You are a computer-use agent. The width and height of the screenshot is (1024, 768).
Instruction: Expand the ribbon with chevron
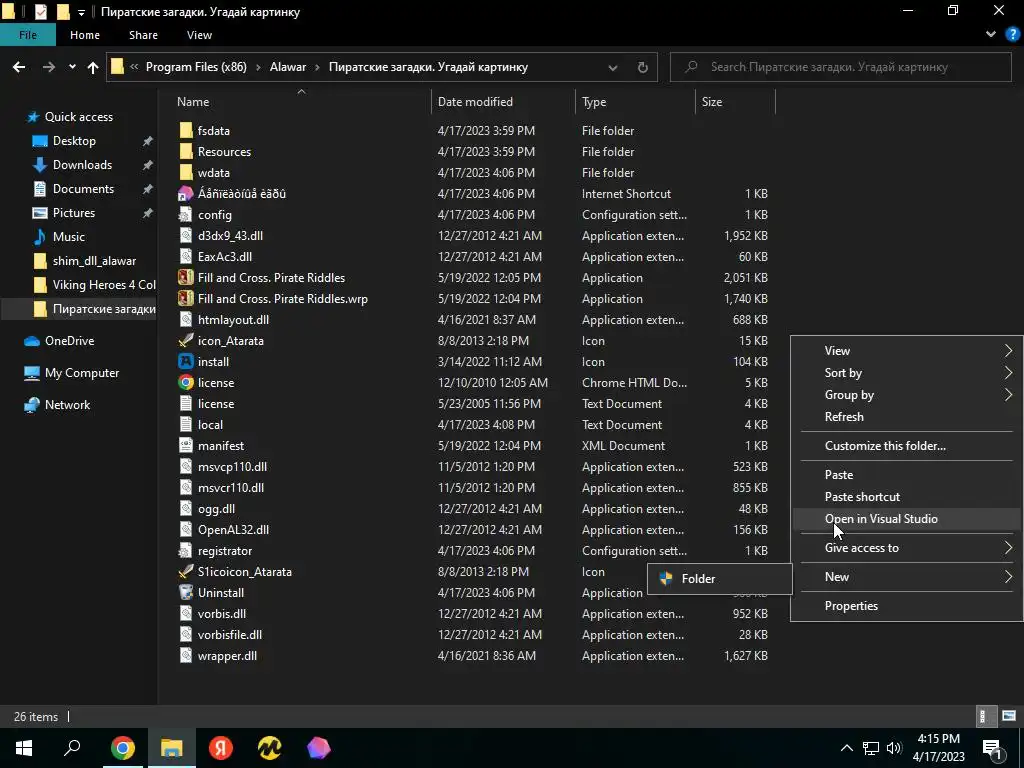991,35
